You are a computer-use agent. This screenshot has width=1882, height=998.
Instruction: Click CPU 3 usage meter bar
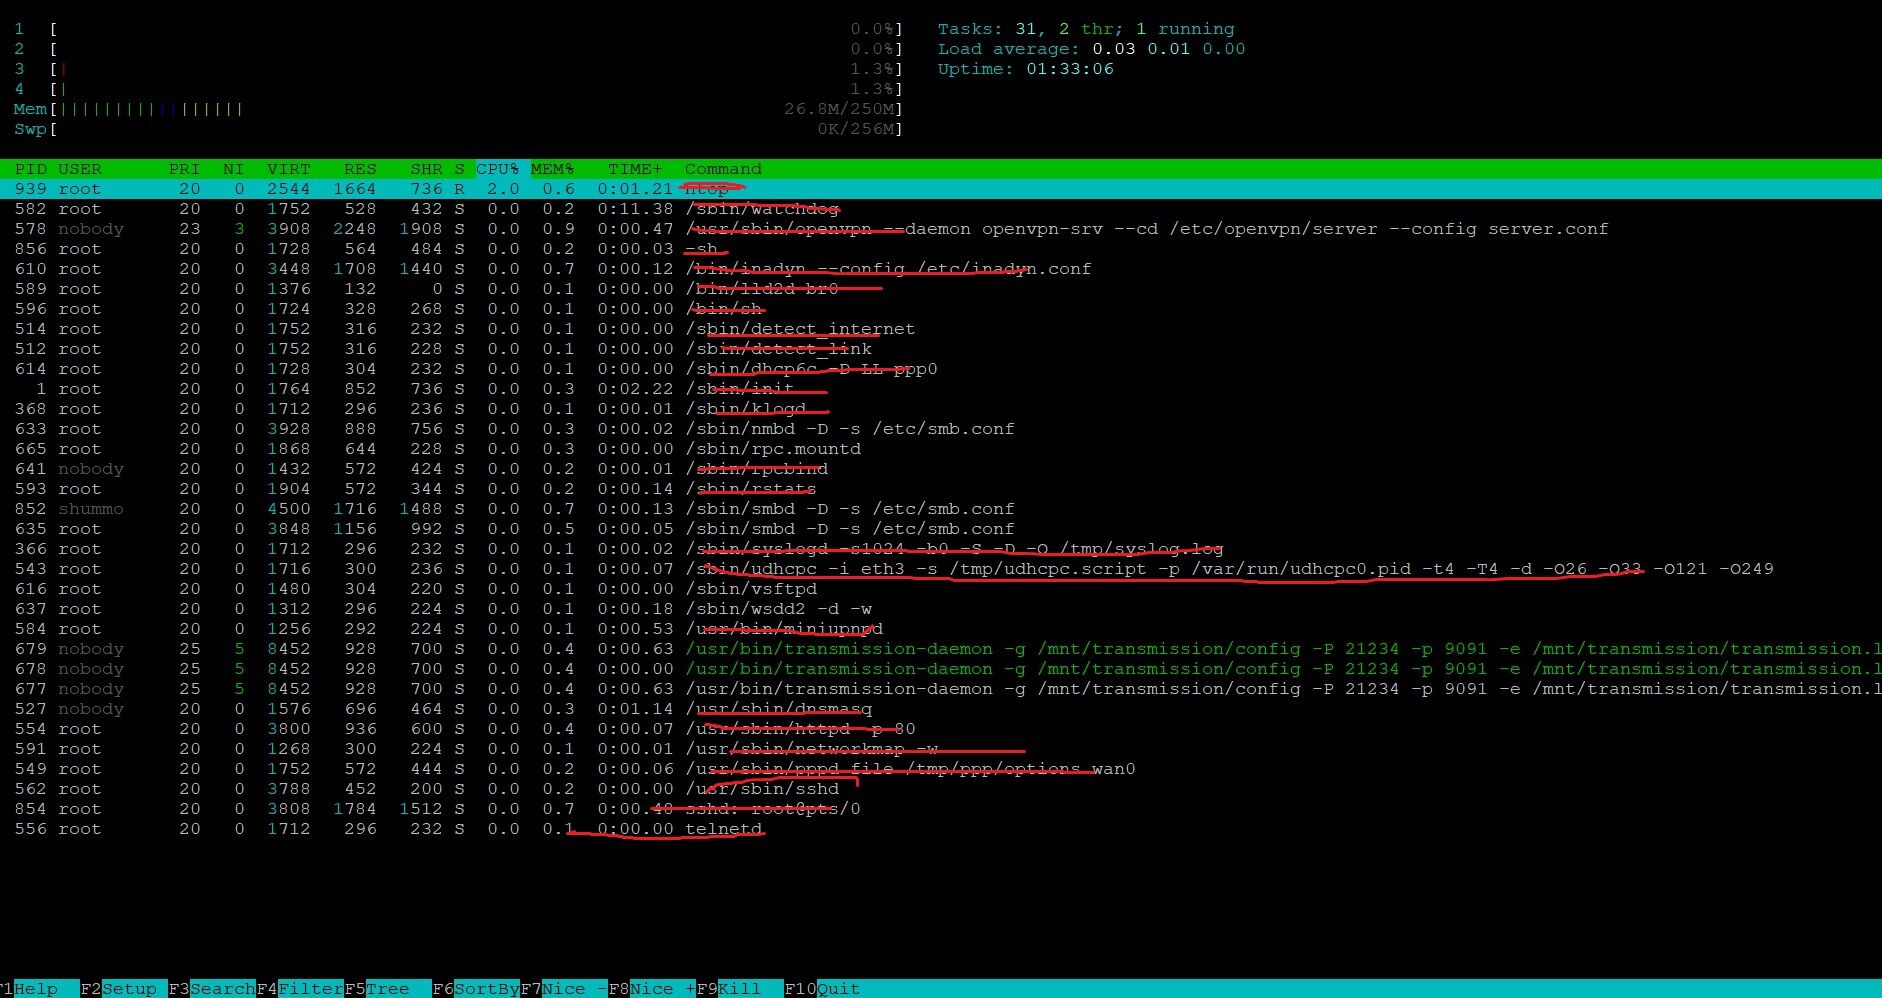tap(476, 69)
